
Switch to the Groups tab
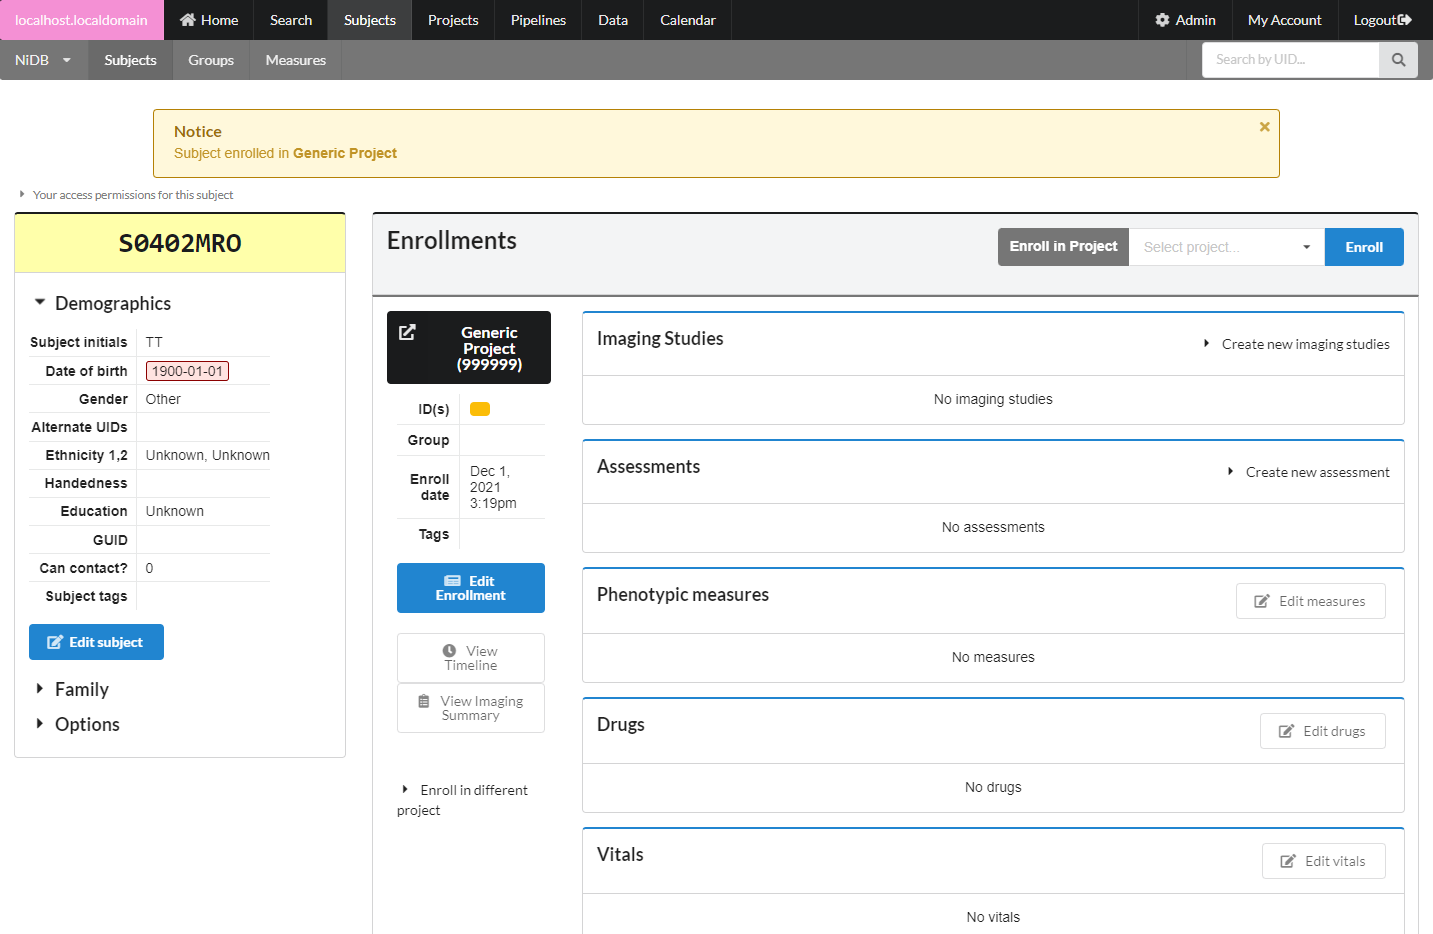coord(211,60)
